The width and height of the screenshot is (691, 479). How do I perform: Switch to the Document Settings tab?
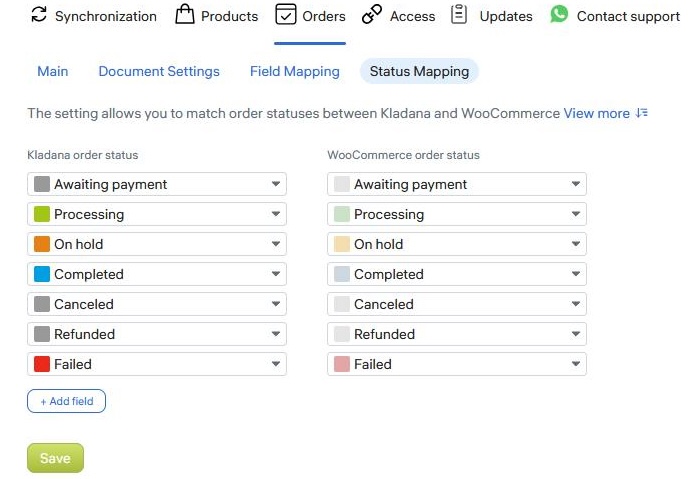pos(159,71)
